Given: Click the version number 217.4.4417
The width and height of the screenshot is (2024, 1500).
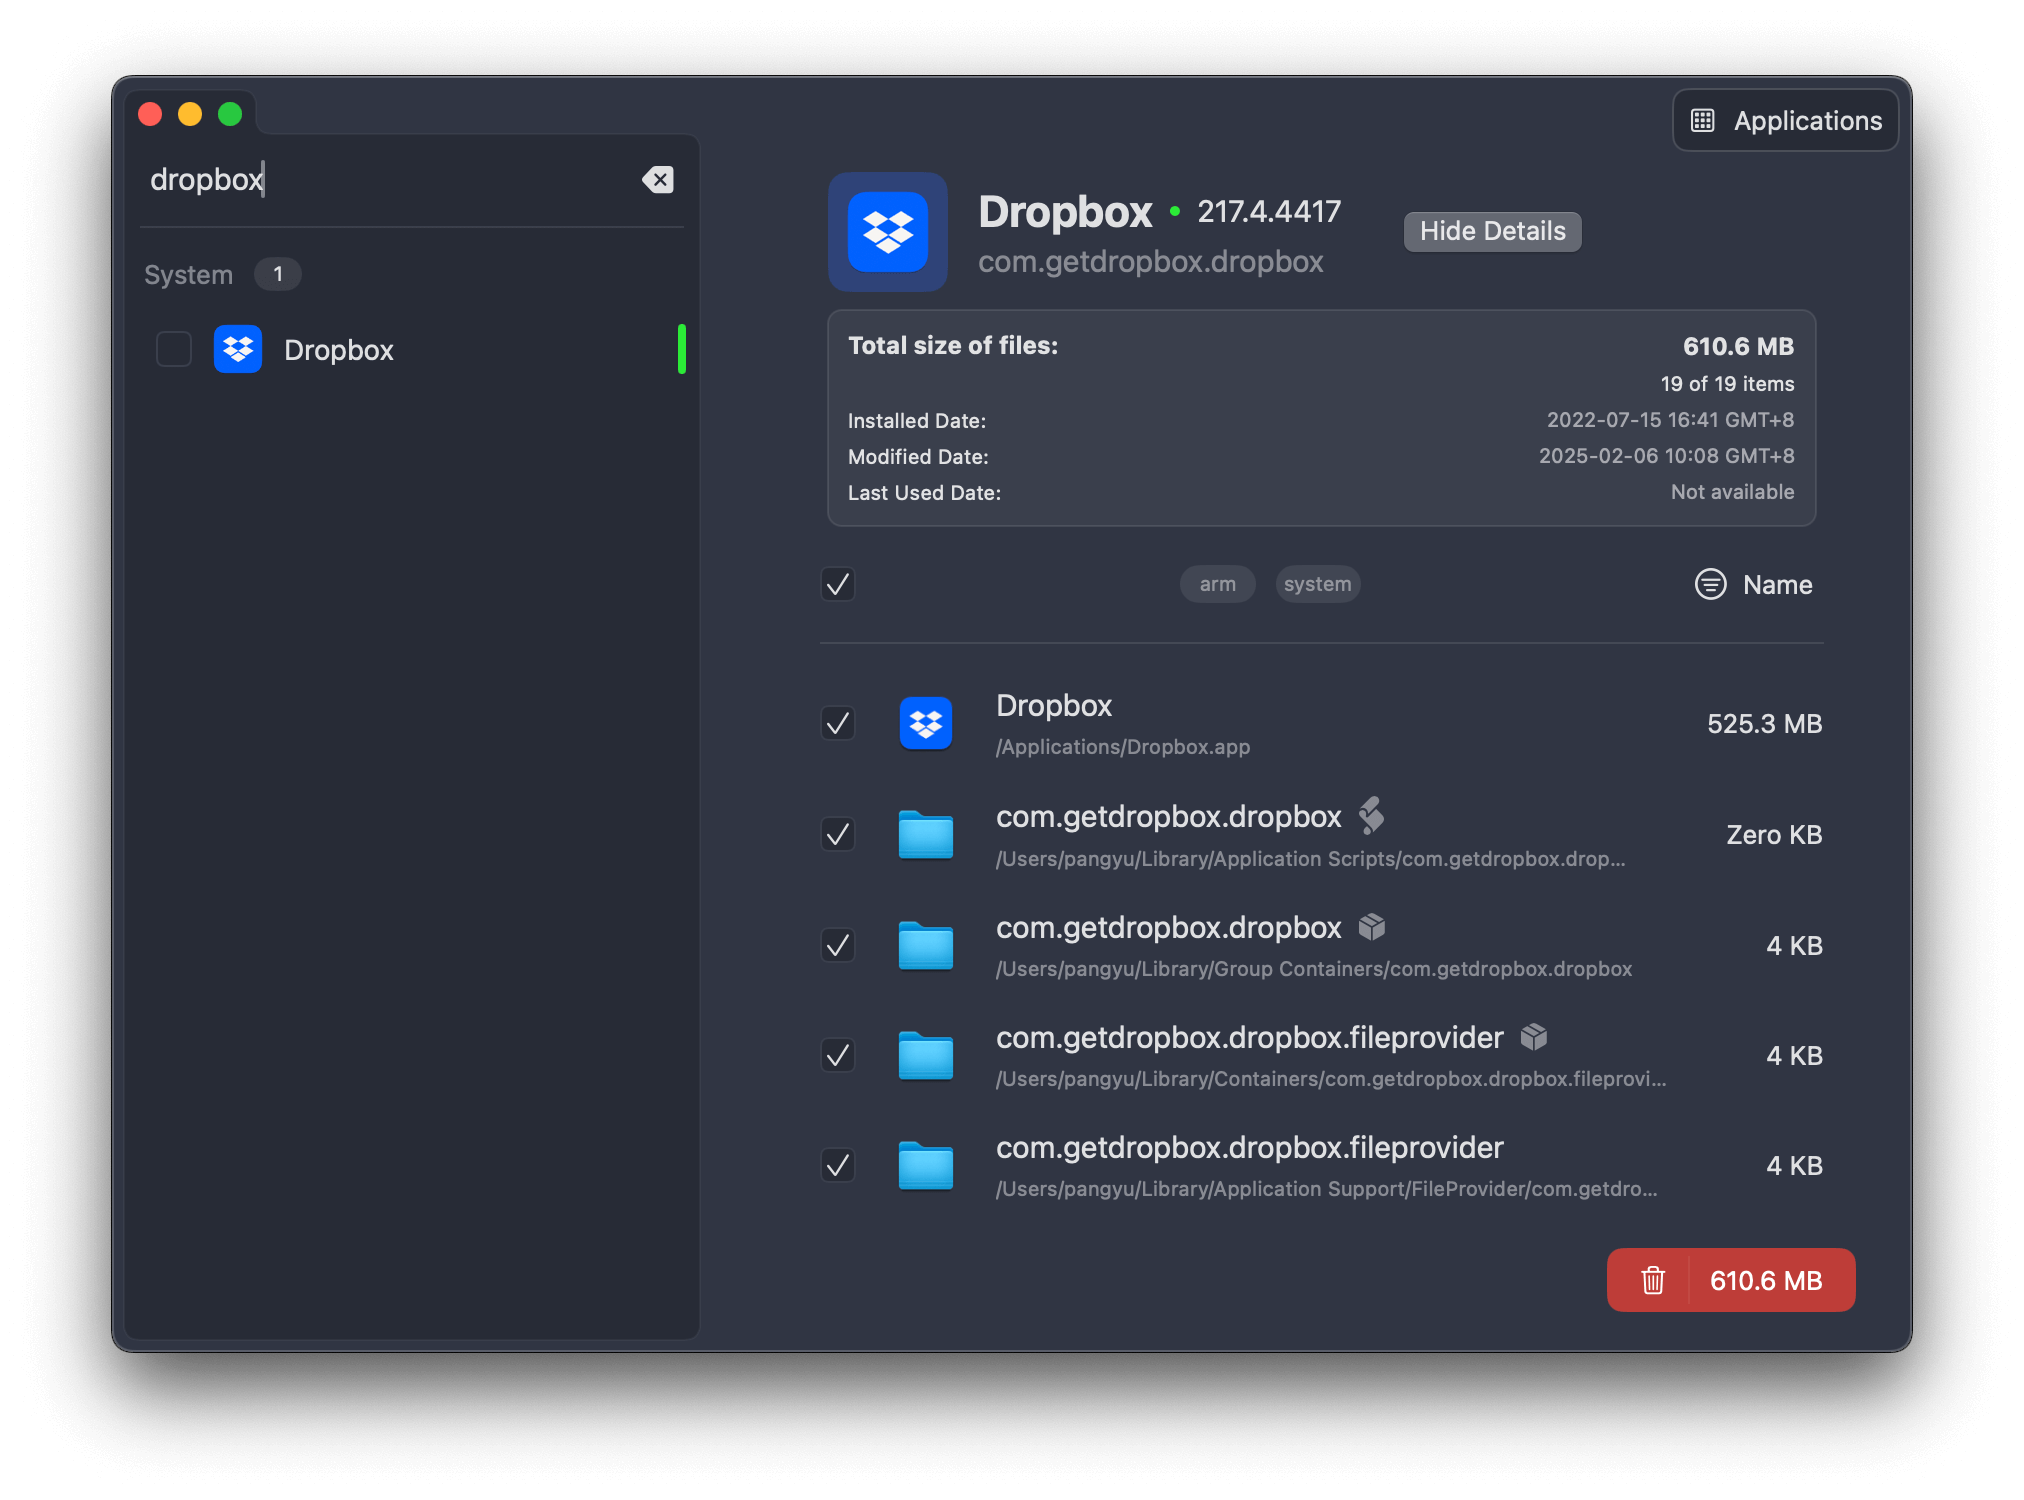Looking at the screenshot, I should (x=1269, y=212).
